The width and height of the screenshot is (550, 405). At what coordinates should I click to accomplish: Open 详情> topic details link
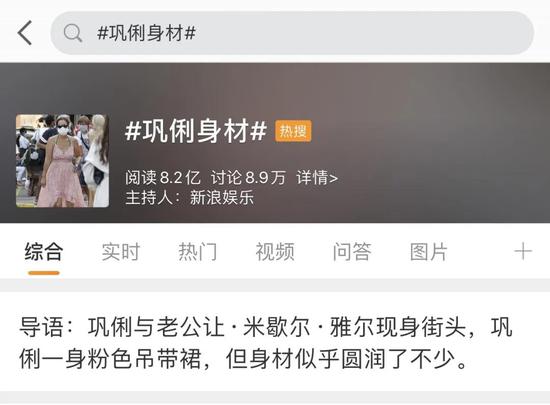(x=317, y=177)
